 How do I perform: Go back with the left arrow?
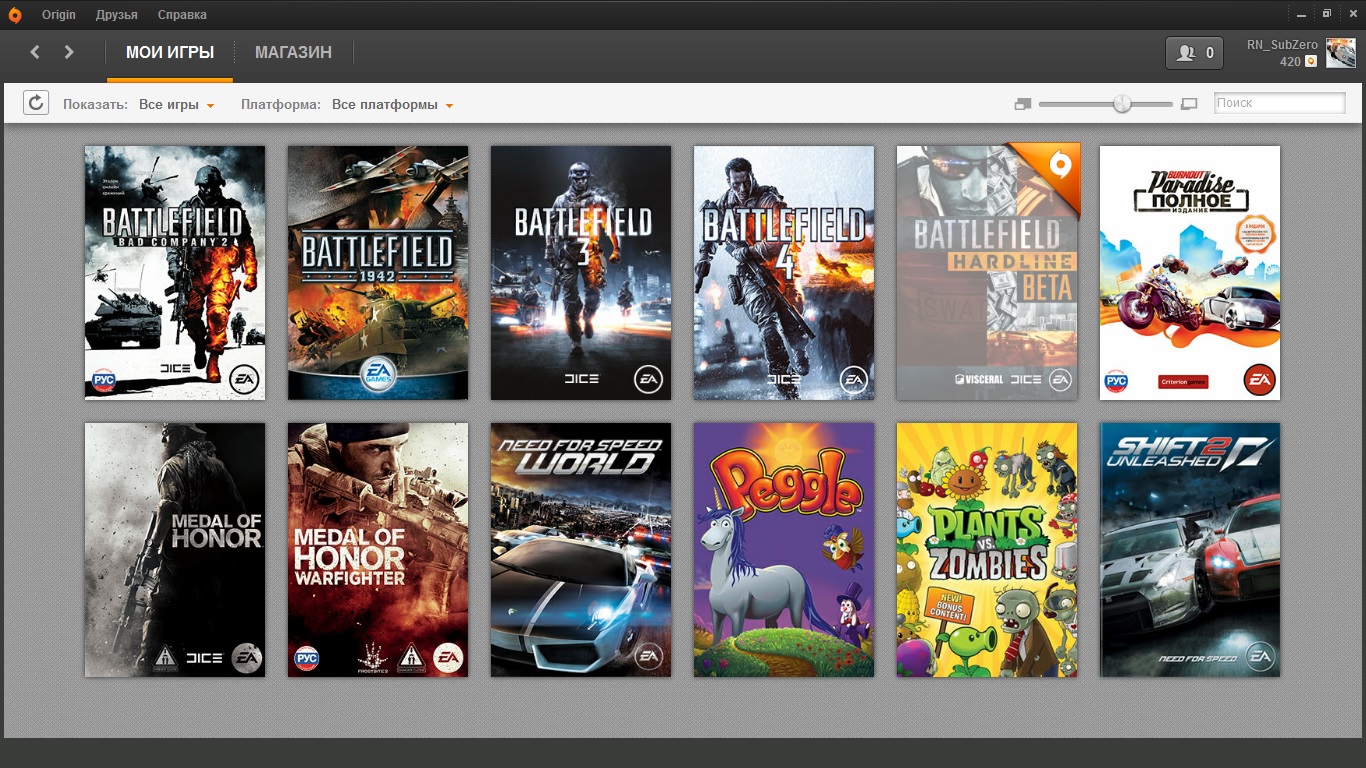click(35, 52)
